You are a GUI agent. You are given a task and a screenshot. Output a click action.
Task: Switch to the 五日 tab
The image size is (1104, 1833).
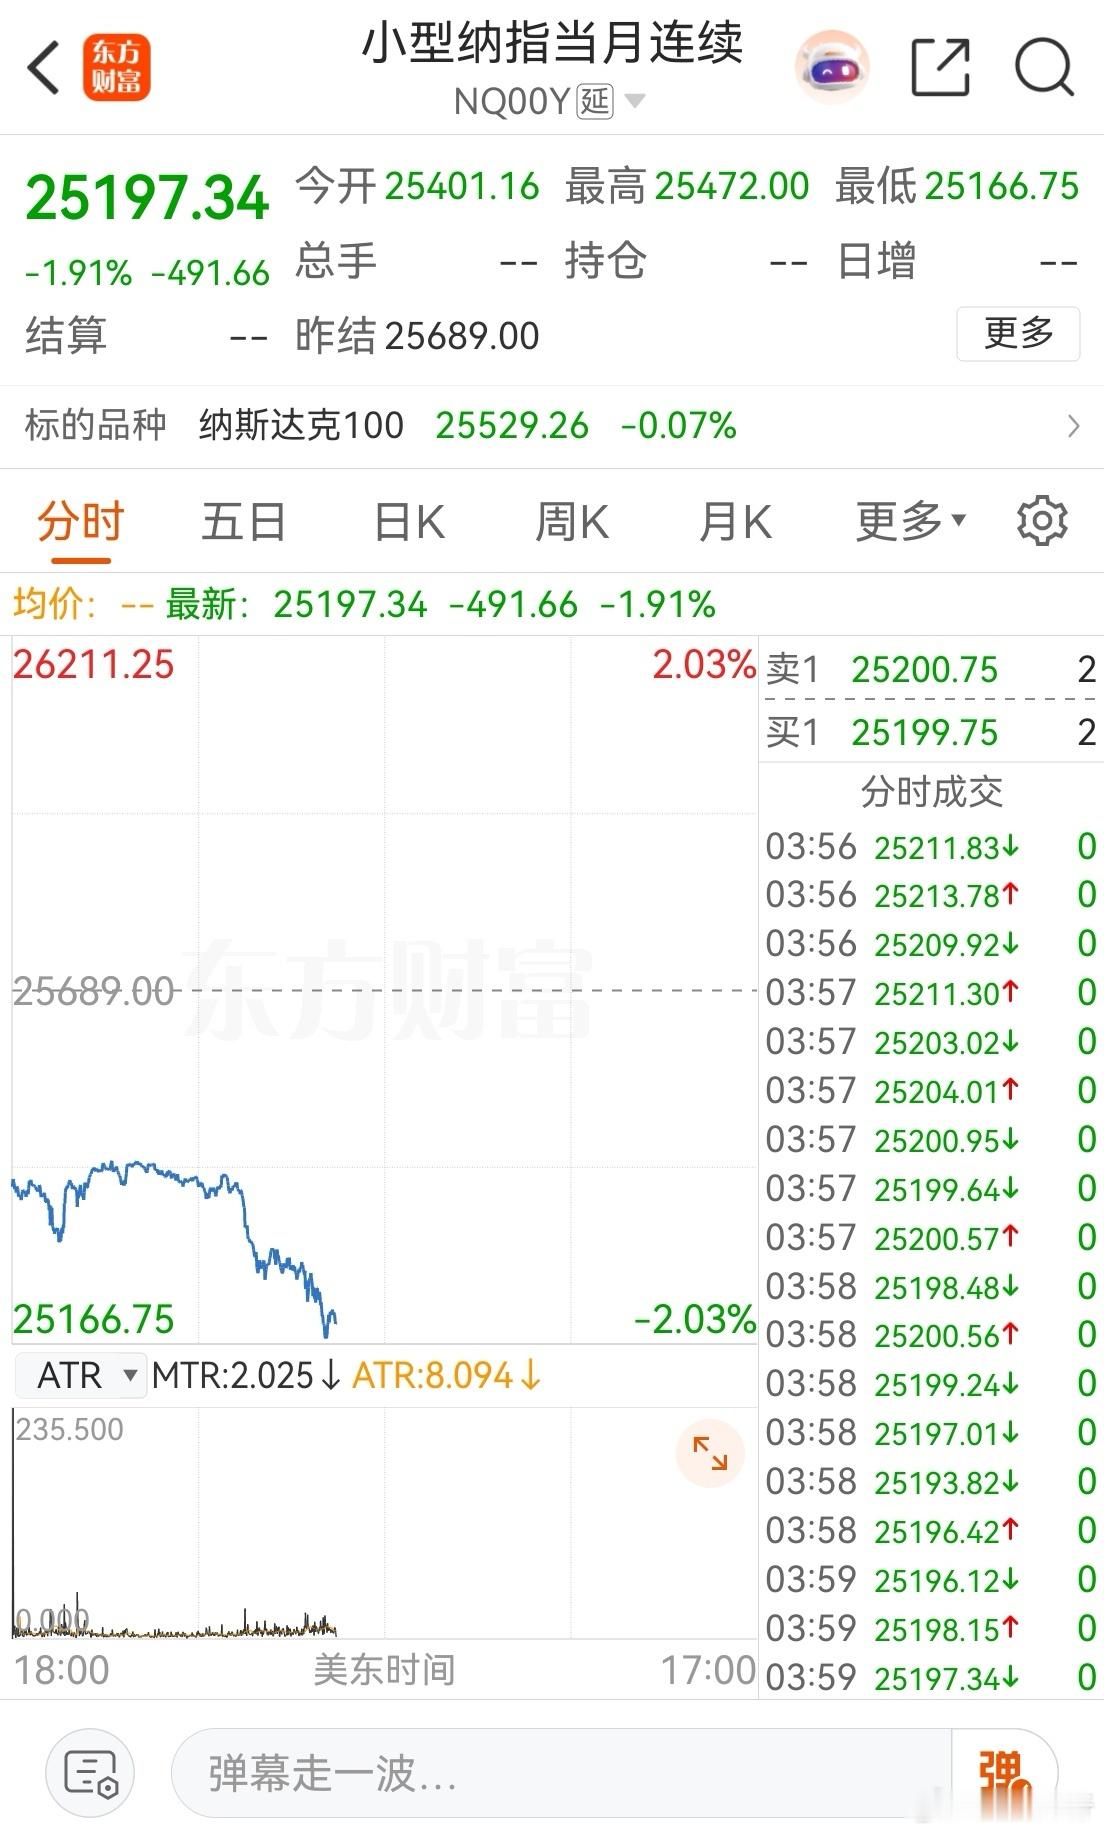pyautogui.click(x=241, y=520)
